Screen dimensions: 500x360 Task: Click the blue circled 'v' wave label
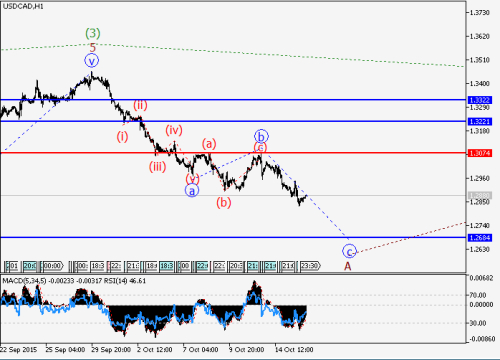coord(91,61)
